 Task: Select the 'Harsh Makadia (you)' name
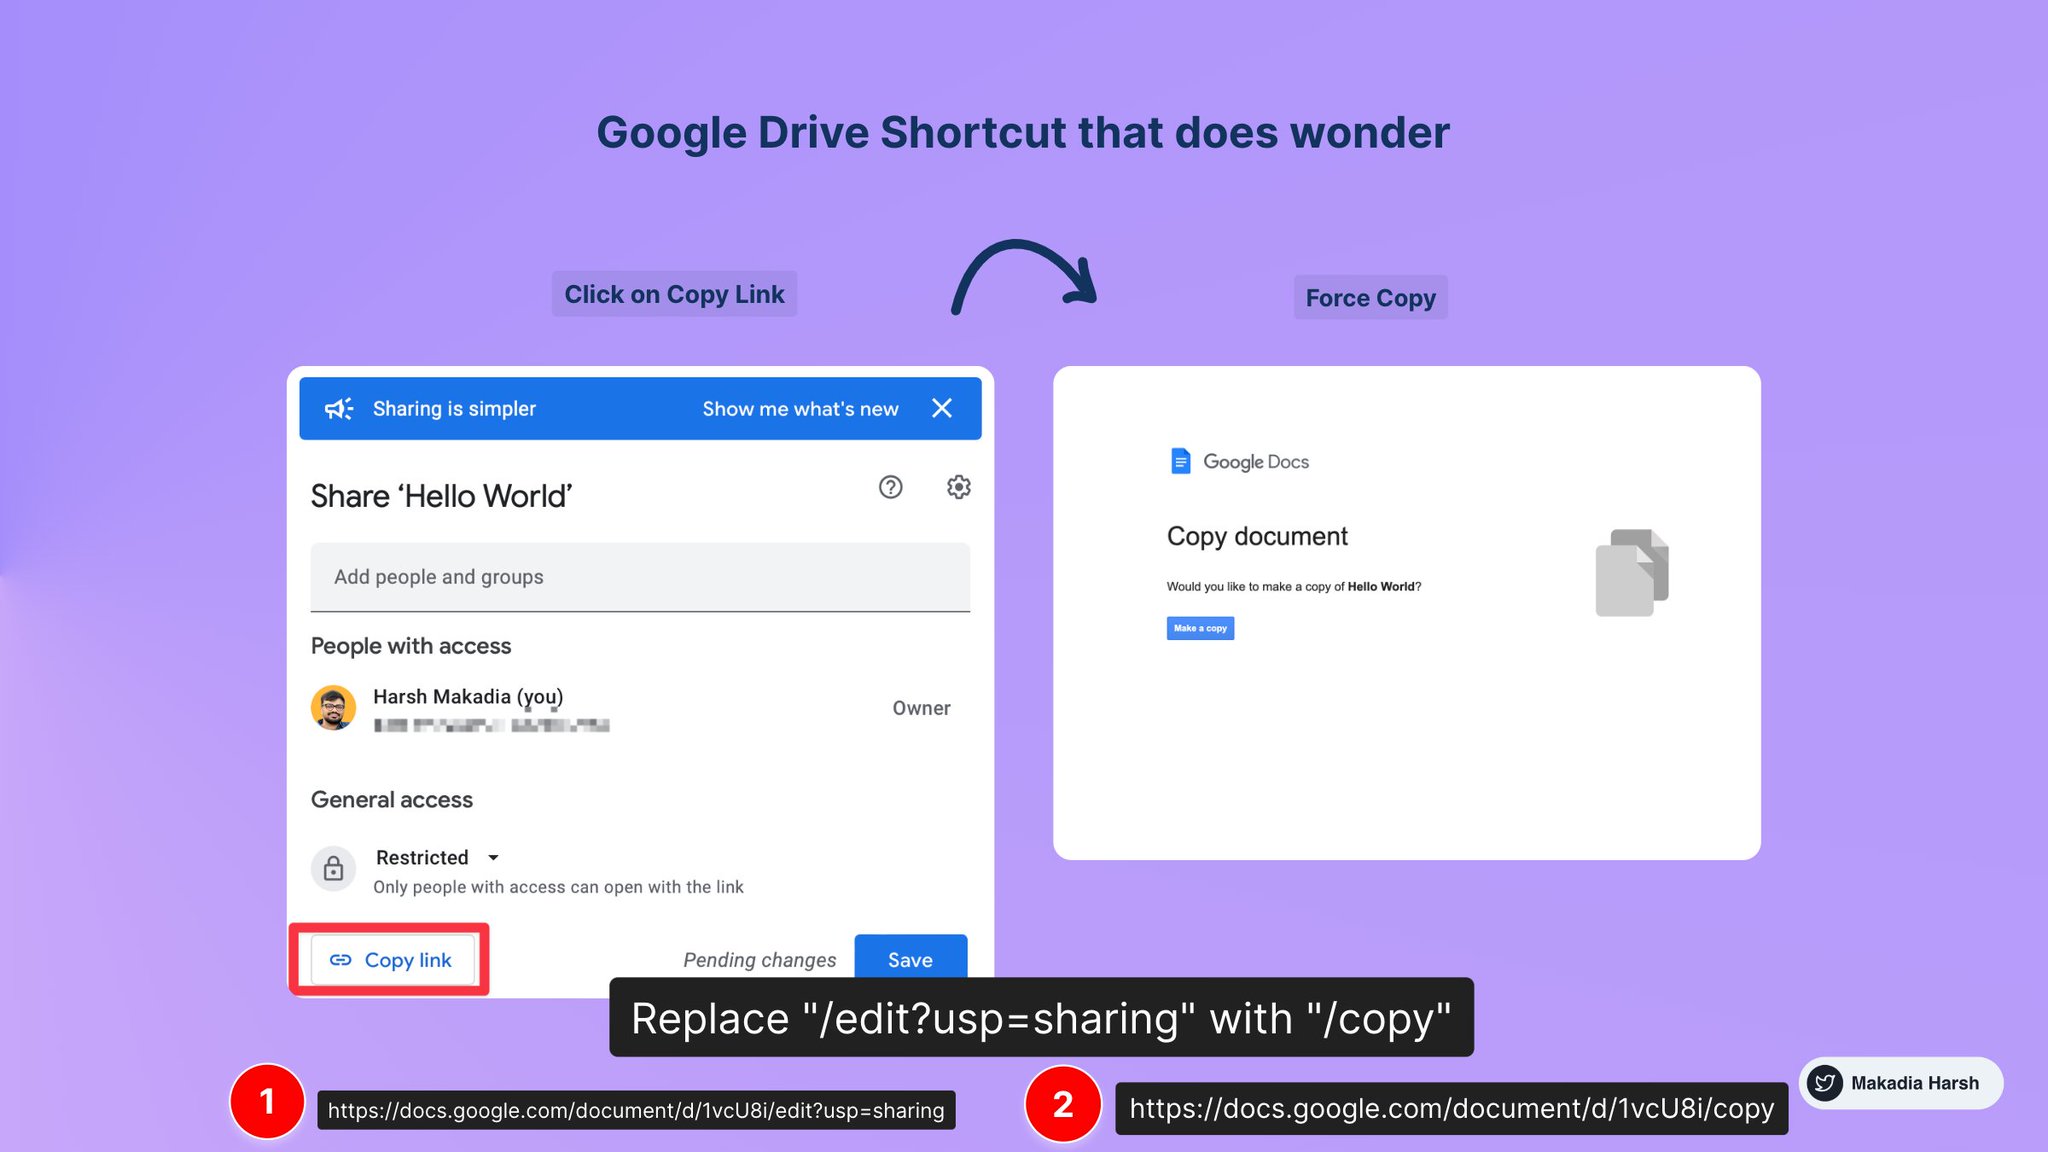468,696
